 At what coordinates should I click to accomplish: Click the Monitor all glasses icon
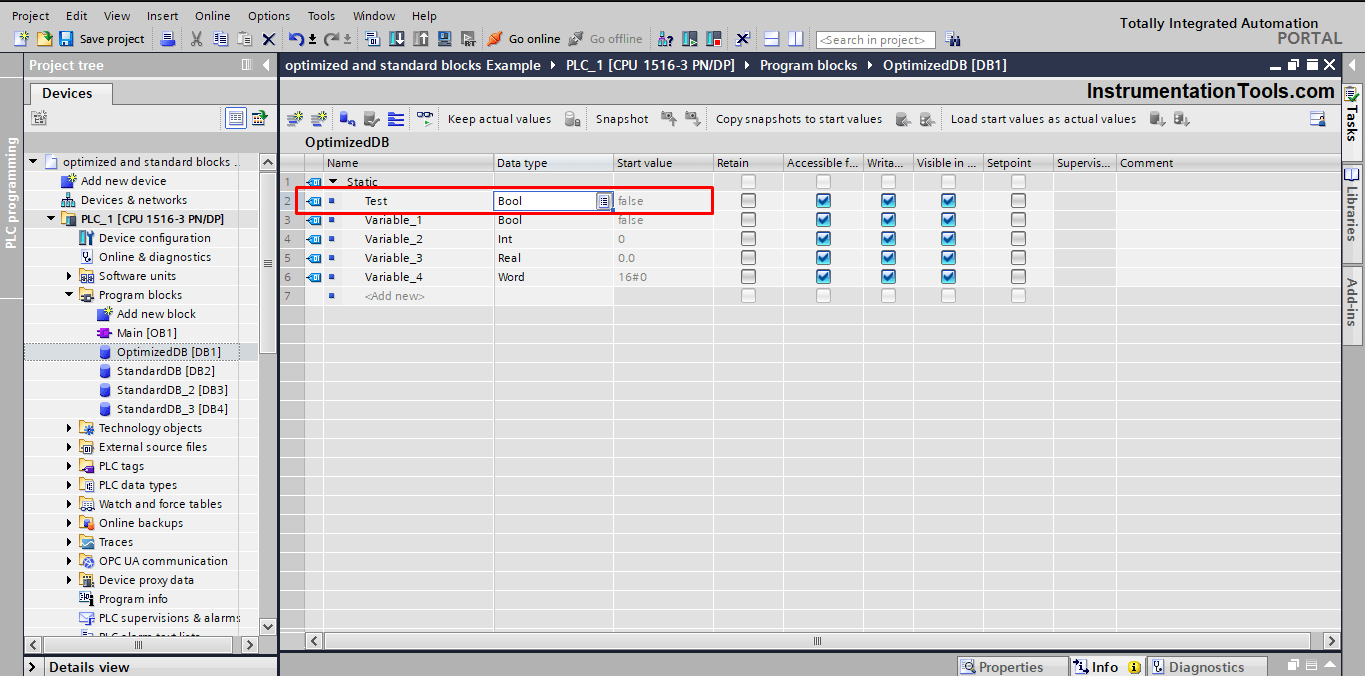click(425, 119)
